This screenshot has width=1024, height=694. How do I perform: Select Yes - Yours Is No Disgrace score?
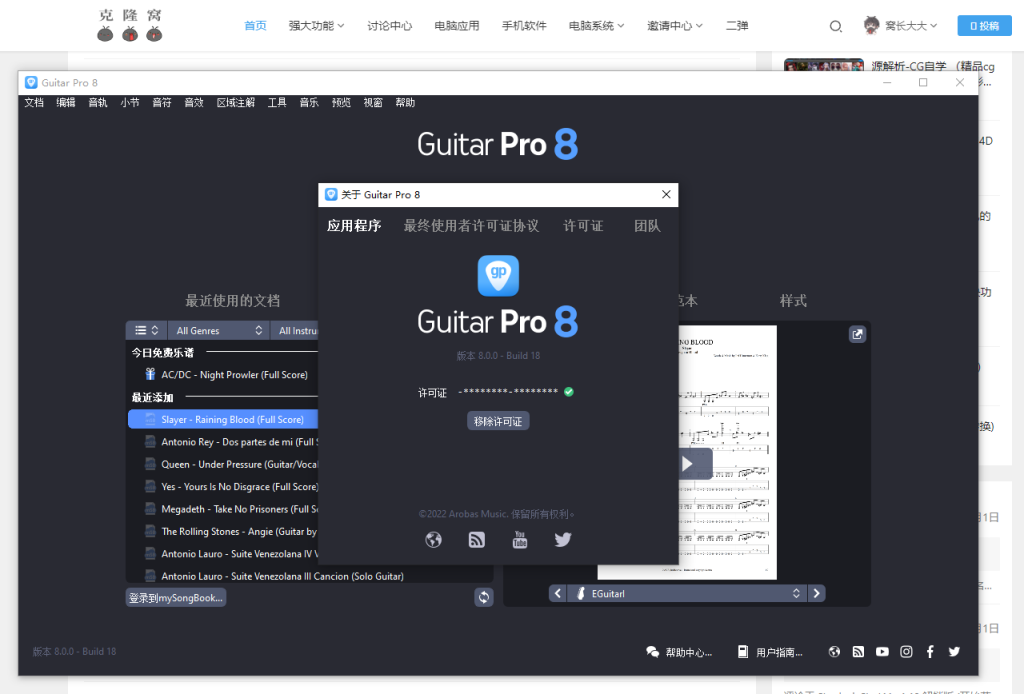tap(223, 486)
